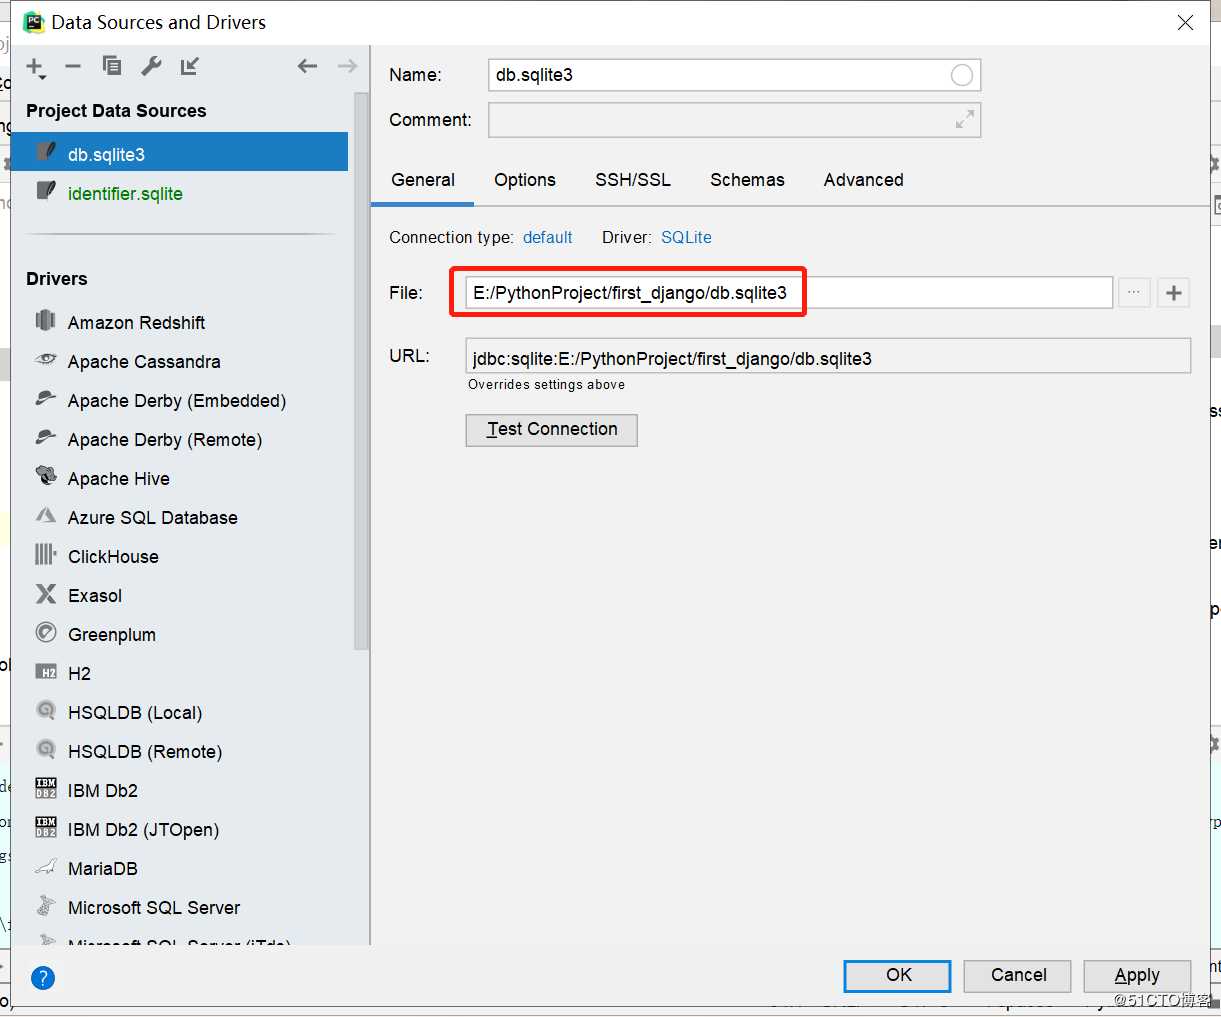Click the URL input field
This screenshot has height=1017, width=1221.
click(x=828, y=356)
